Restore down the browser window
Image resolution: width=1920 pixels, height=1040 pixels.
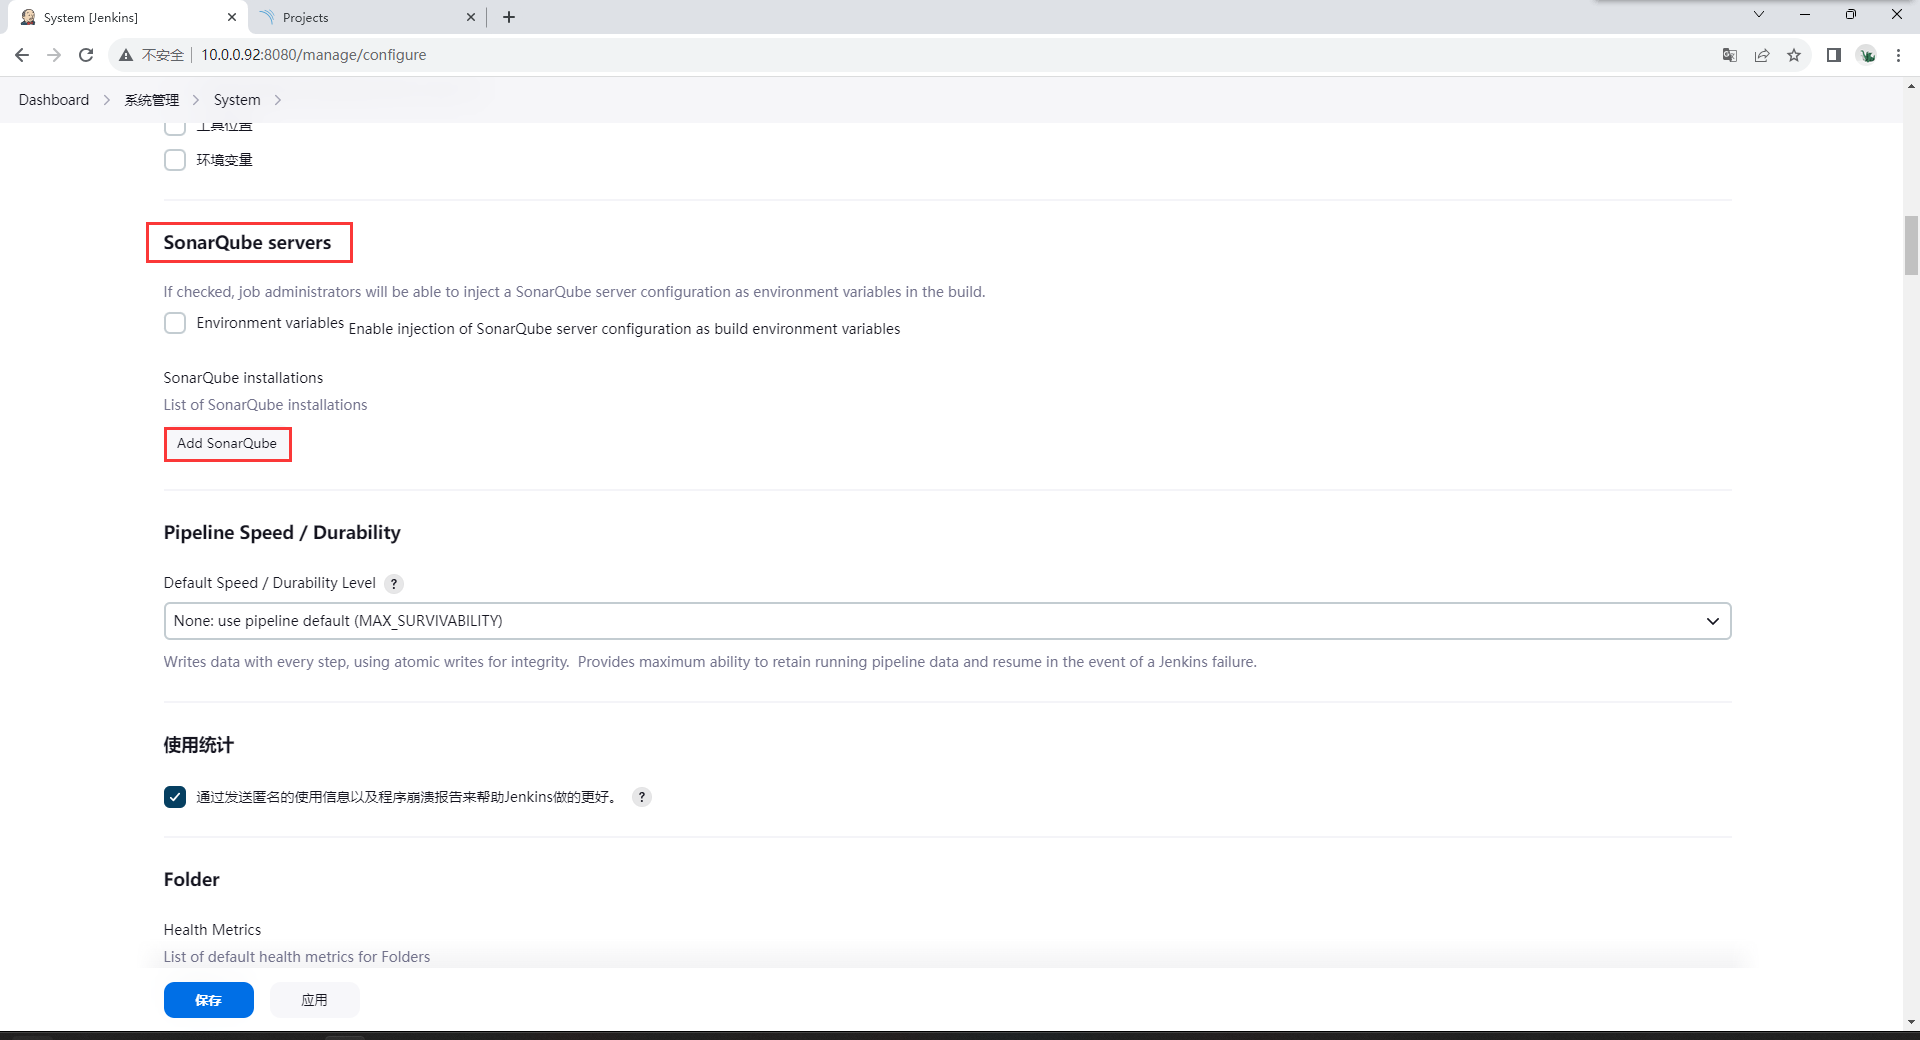click(1851, 14)
